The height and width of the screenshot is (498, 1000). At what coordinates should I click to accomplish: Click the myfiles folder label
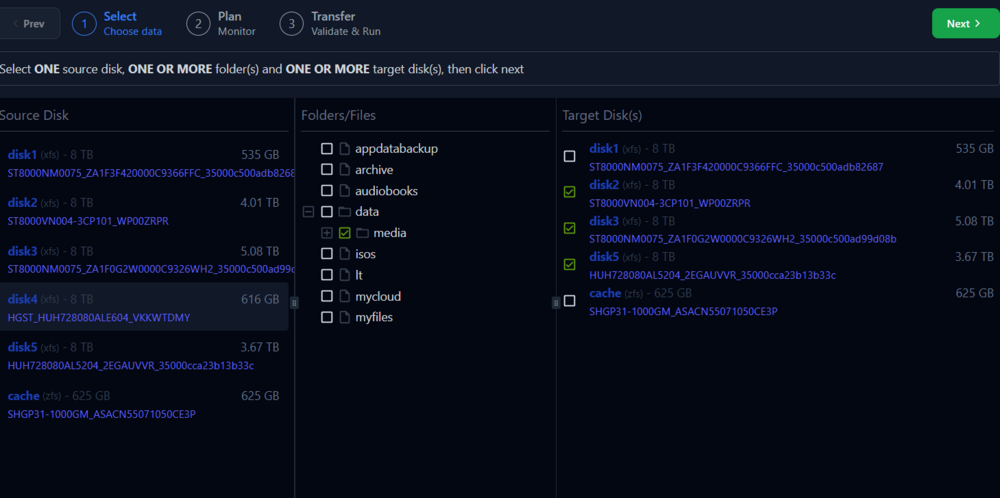pos(374,317)
